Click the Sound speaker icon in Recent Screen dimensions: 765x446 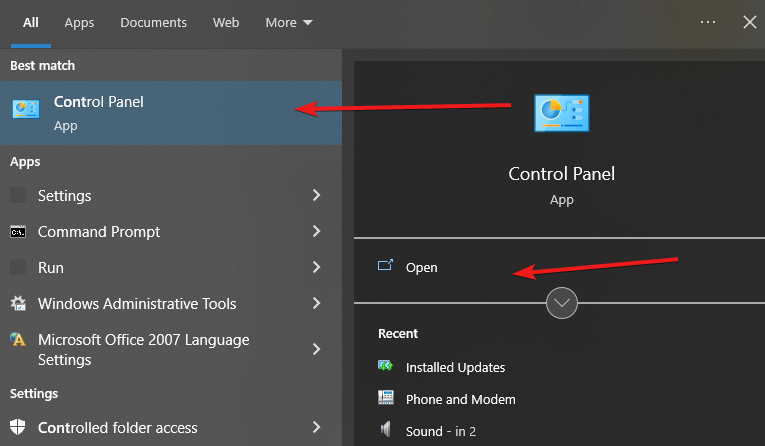[x=386, y=431]
